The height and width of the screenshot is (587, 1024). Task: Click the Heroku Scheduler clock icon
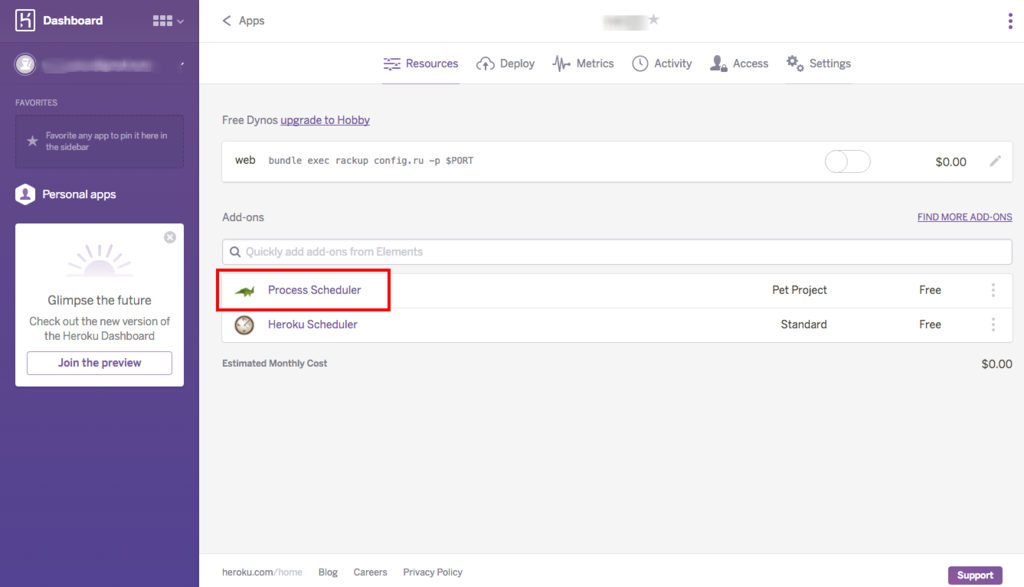click(x=245, y=325)
